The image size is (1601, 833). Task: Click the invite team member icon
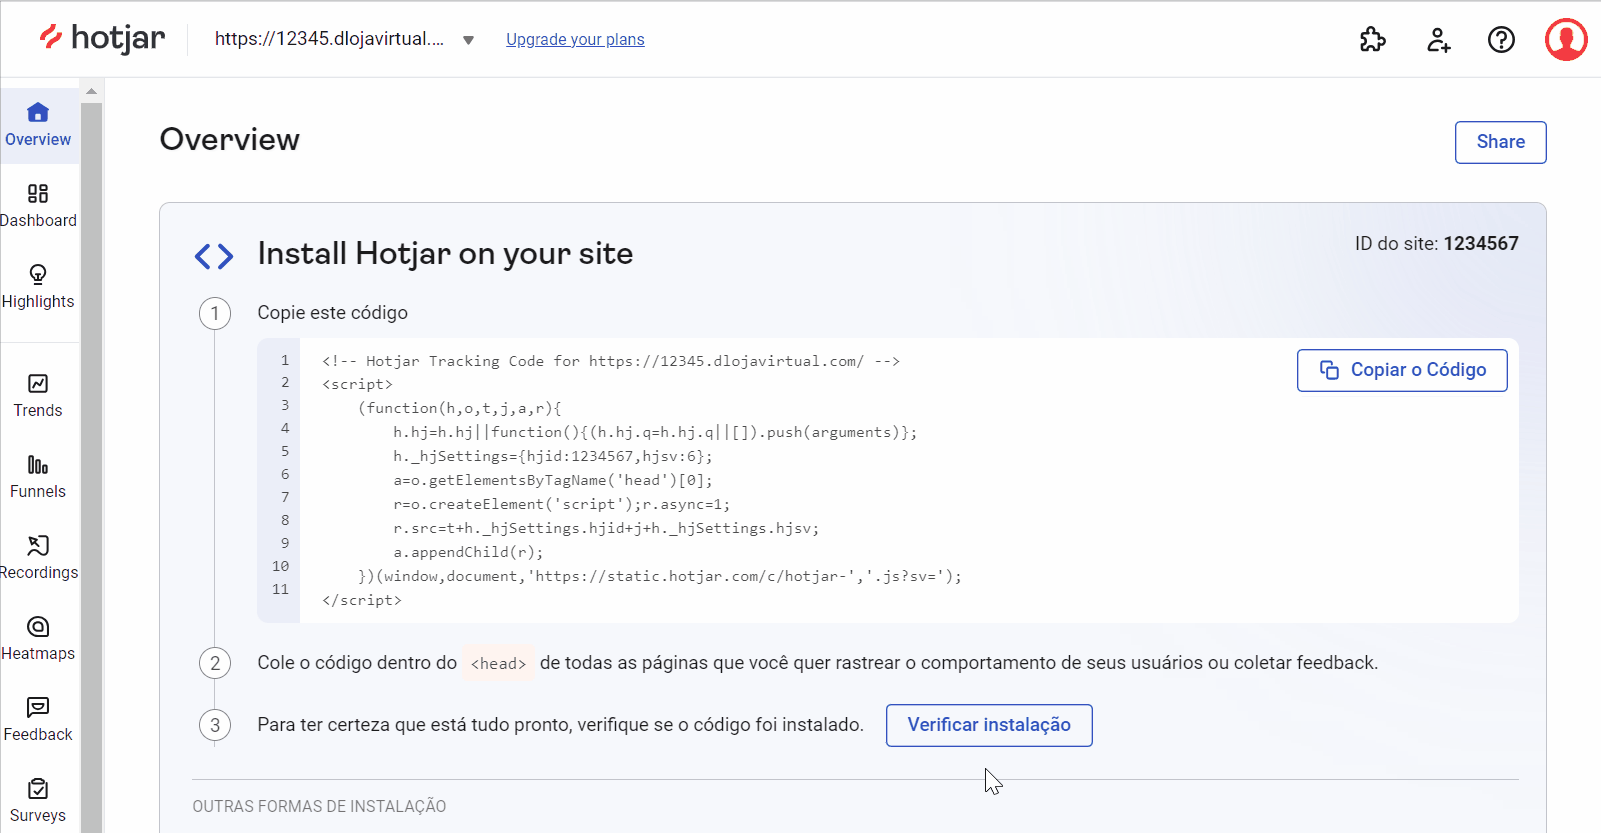(x=1438, y=39)
